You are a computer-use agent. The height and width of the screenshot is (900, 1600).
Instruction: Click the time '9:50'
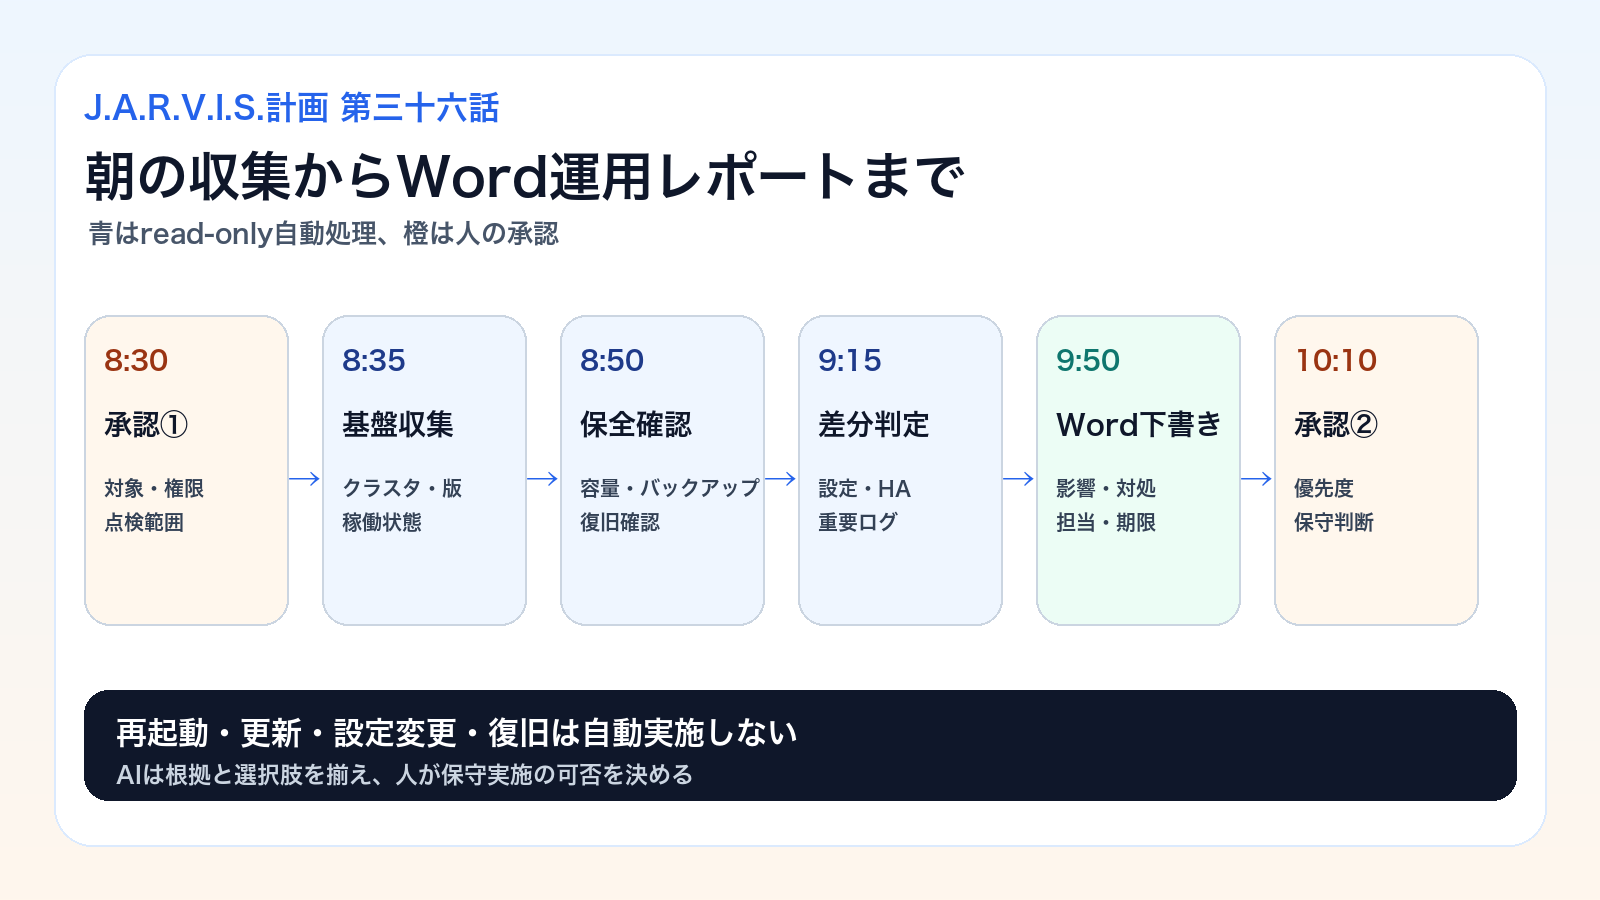(1088, 360)
